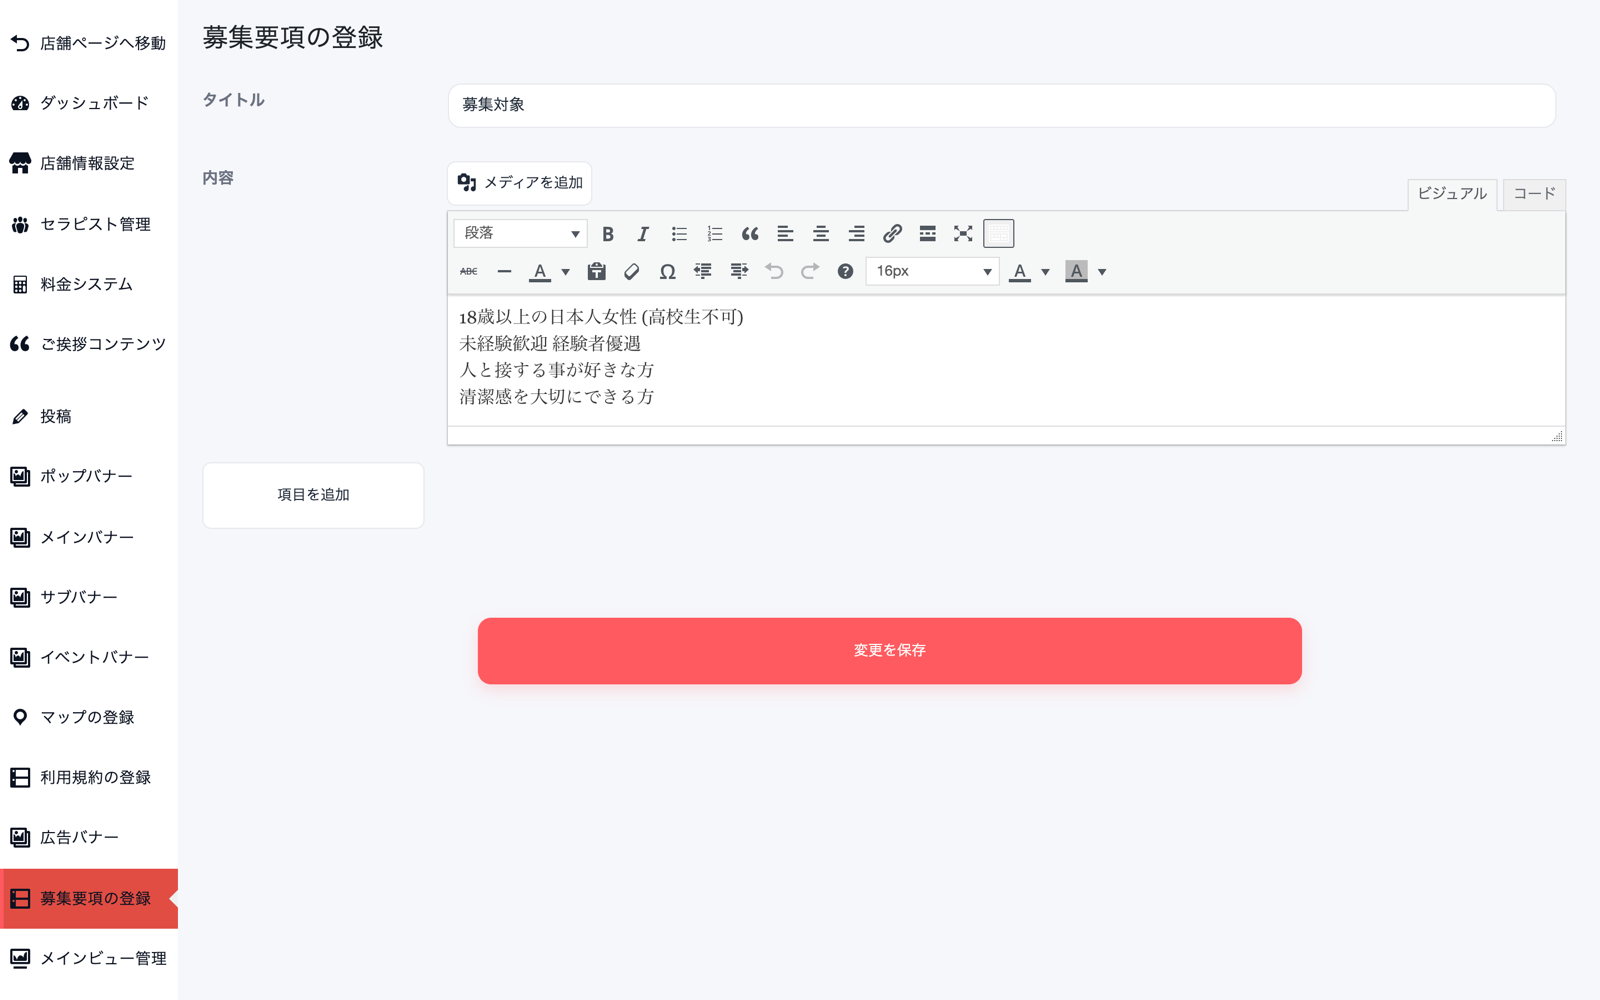This screenshot has height=1000, width=1600.
Task: Clear formatting with eraser icon
Action: coord(632,271)
